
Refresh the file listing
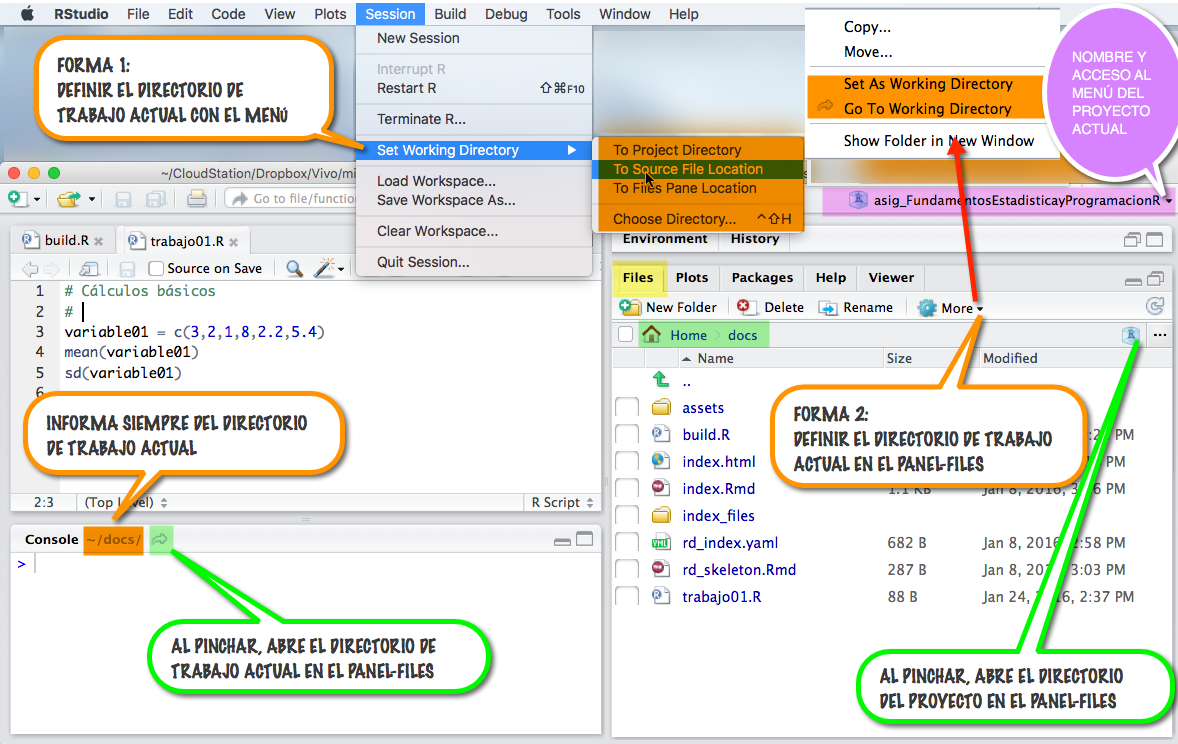(1155, 306)
